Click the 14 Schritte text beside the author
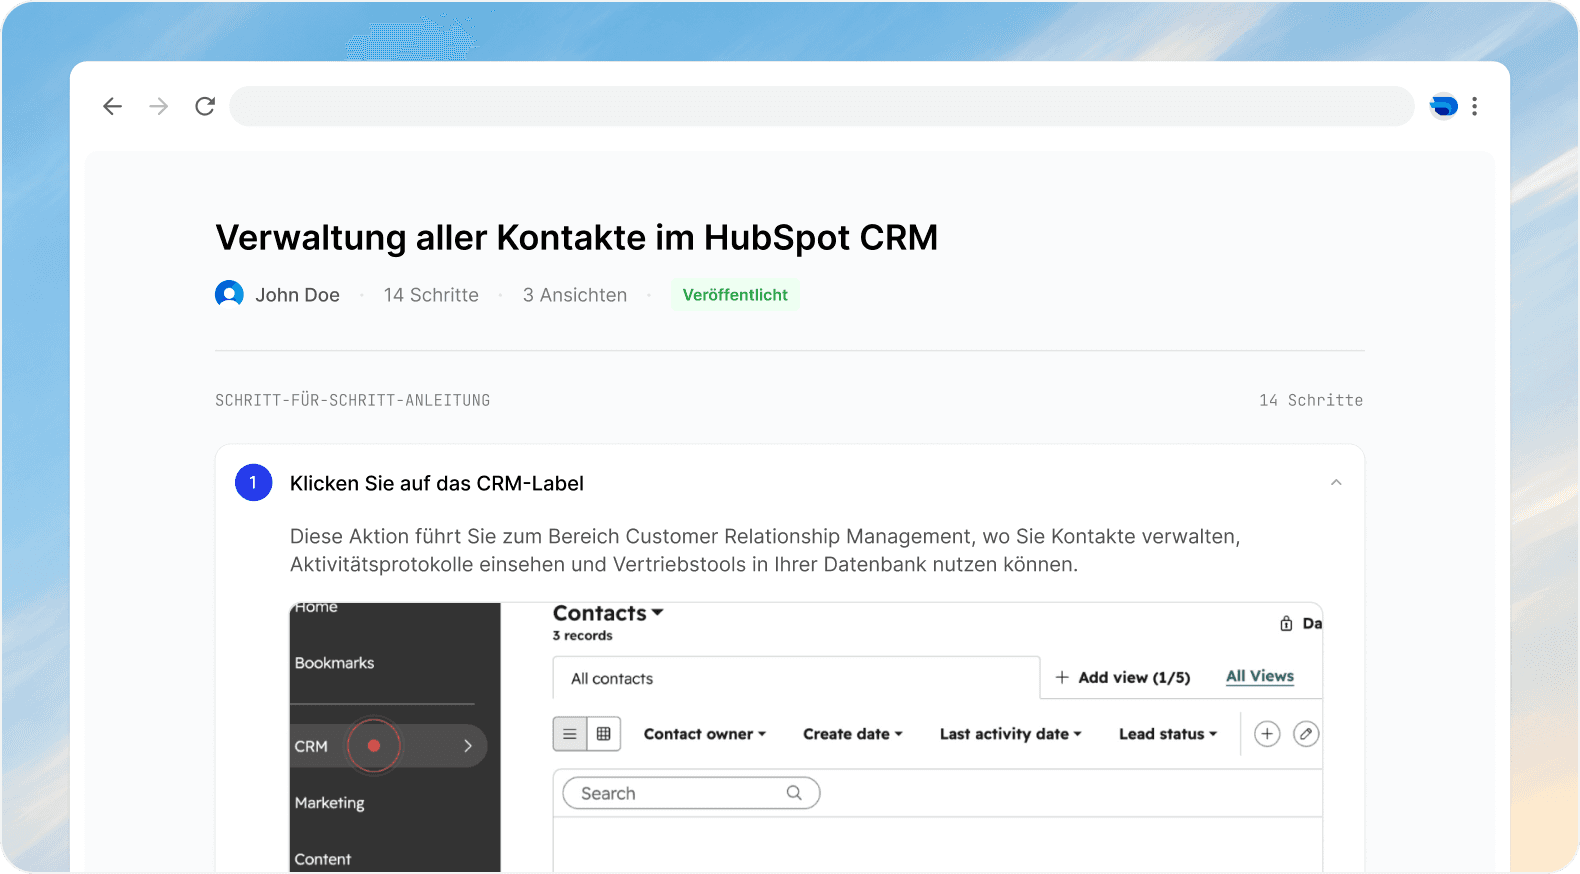 pos(431,295)
